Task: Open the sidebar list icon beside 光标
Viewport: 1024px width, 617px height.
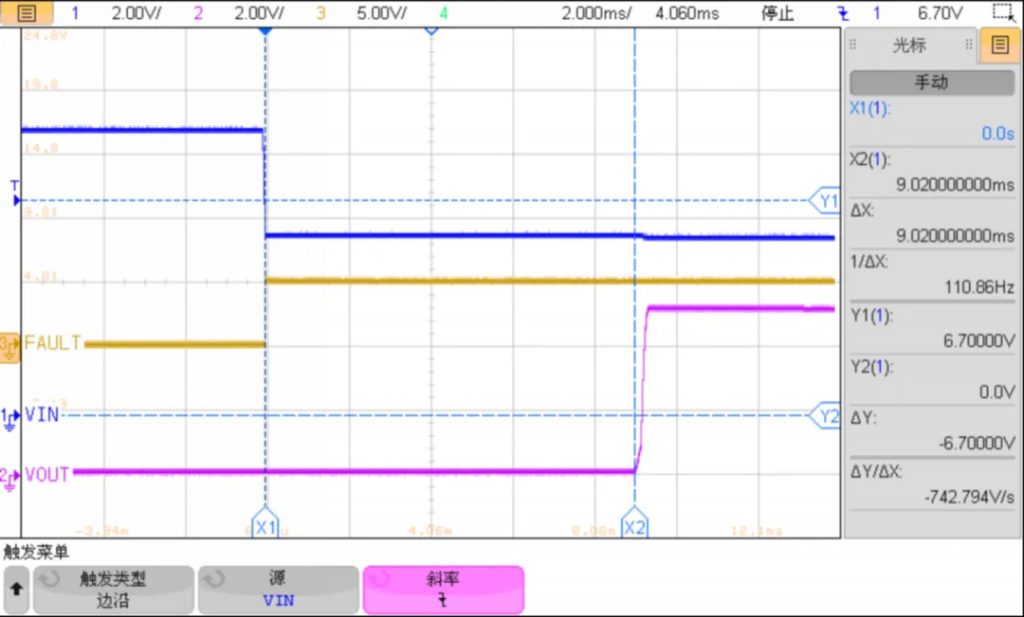Action: point(999,45)
